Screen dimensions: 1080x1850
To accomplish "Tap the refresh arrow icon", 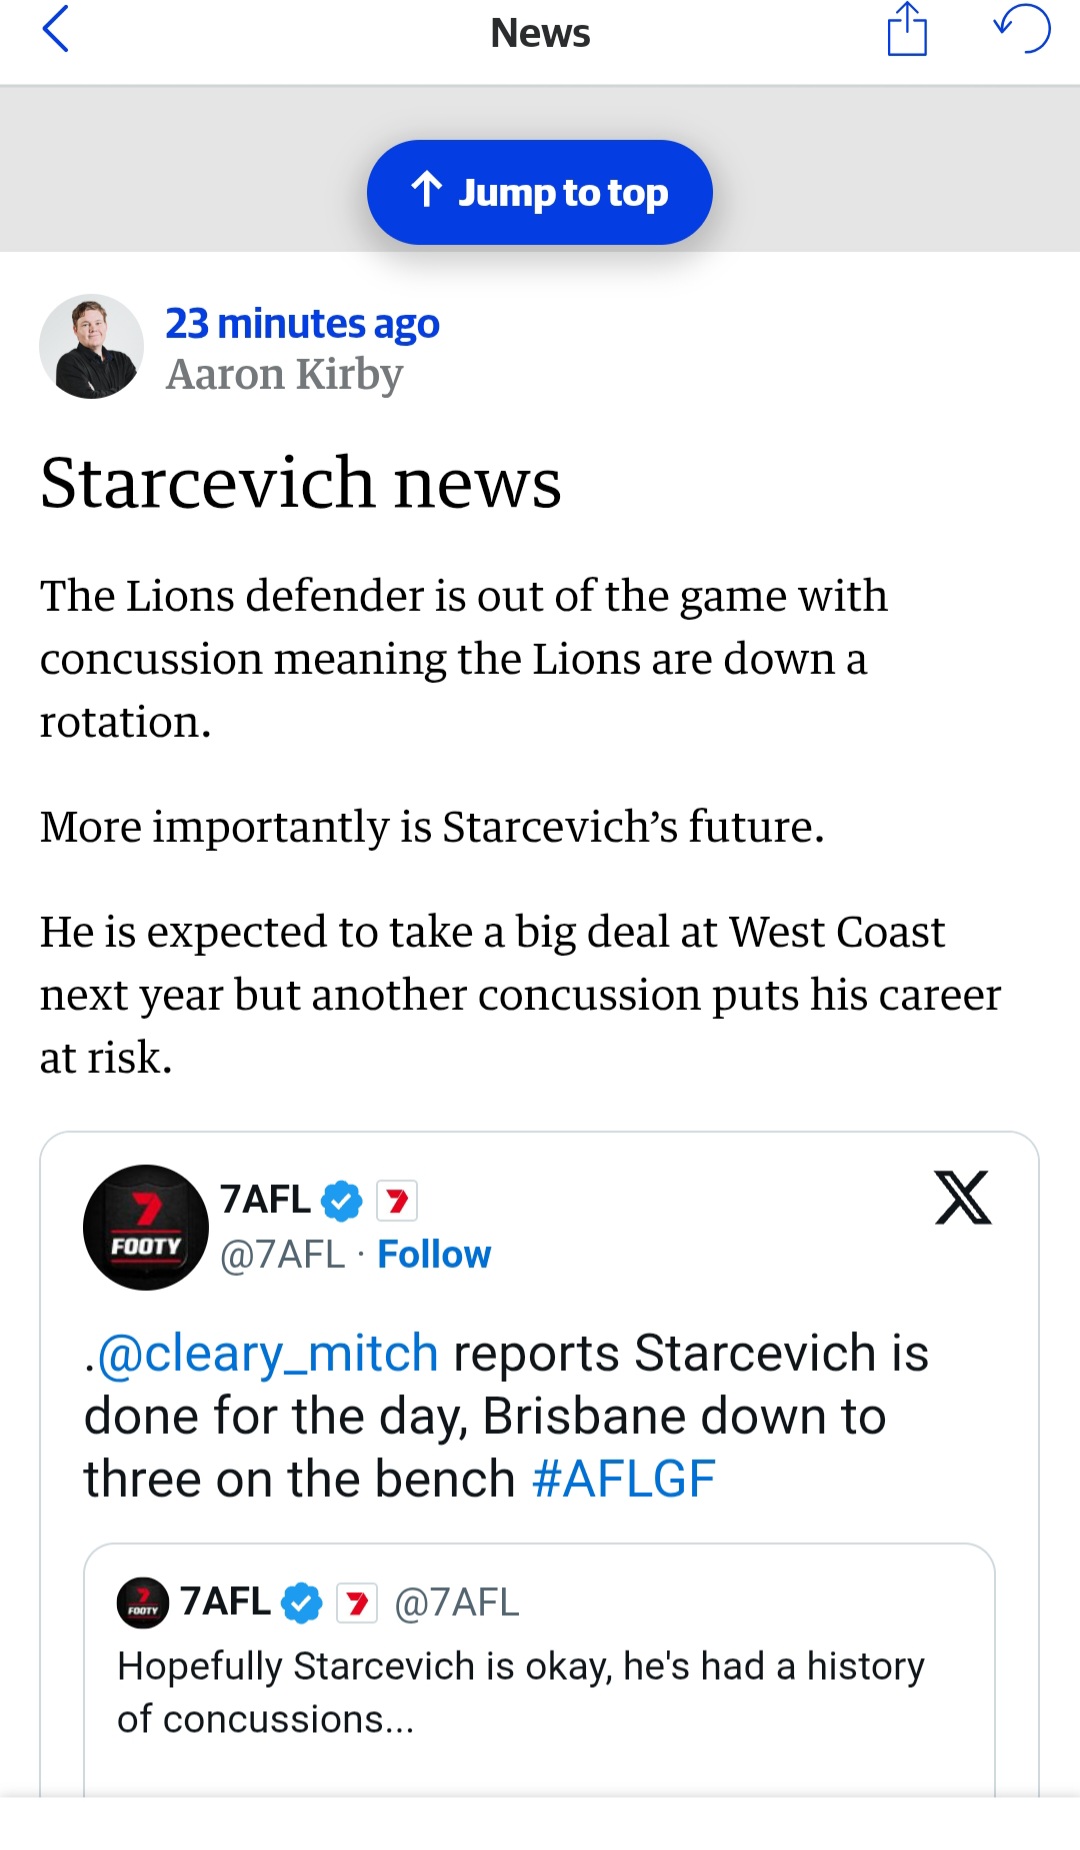I will click(1022, 29).
